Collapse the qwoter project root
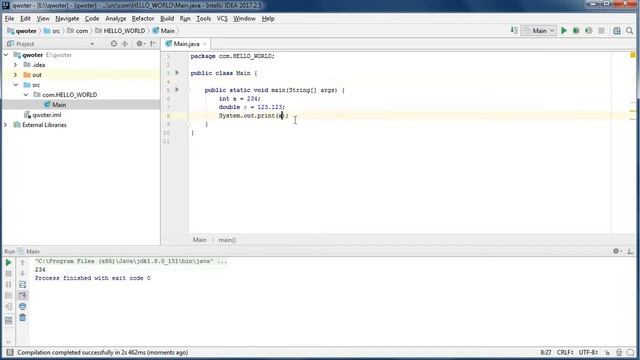This screenshot has width=640, height=360. (x=6, y=55)
